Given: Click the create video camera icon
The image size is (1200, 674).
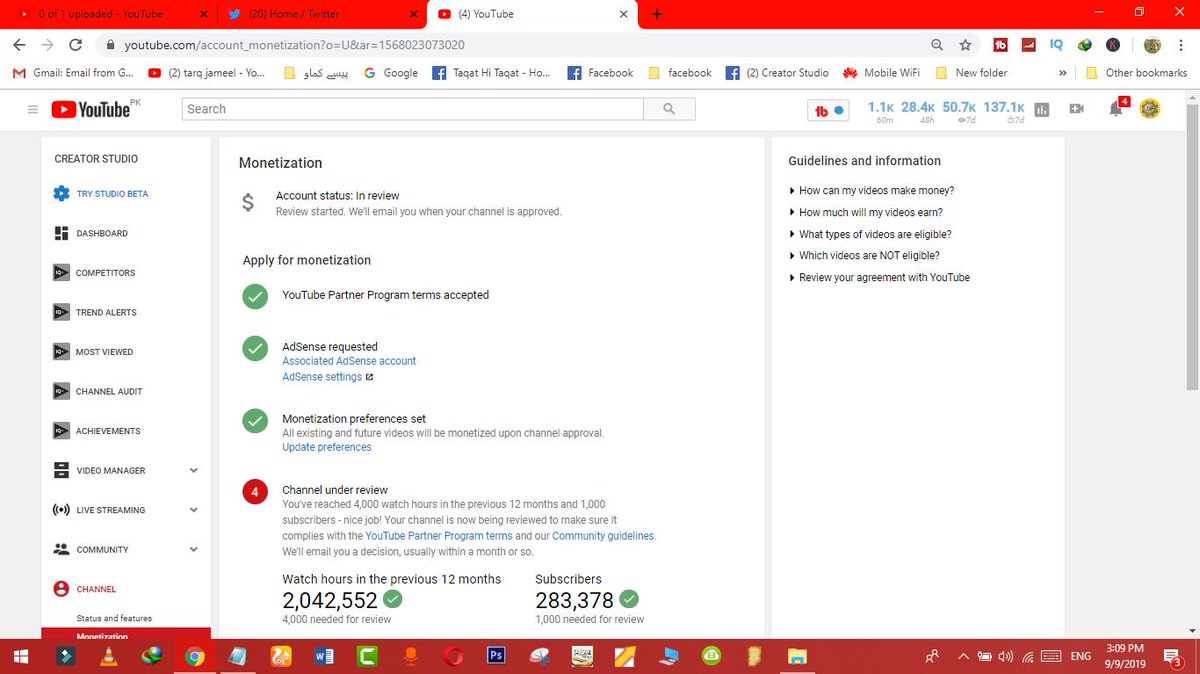Looking at the screenshot, I should click(1077, 109).
